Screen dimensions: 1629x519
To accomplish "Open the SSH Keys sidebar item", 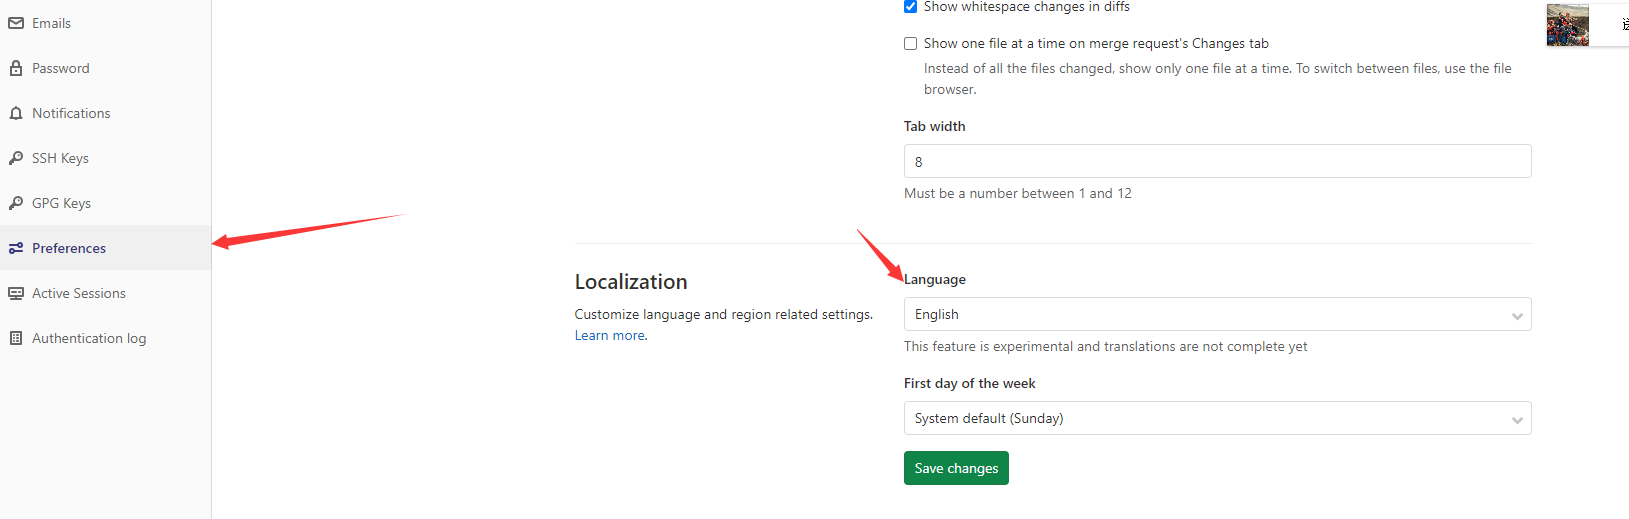I will [x=60, y=158].
